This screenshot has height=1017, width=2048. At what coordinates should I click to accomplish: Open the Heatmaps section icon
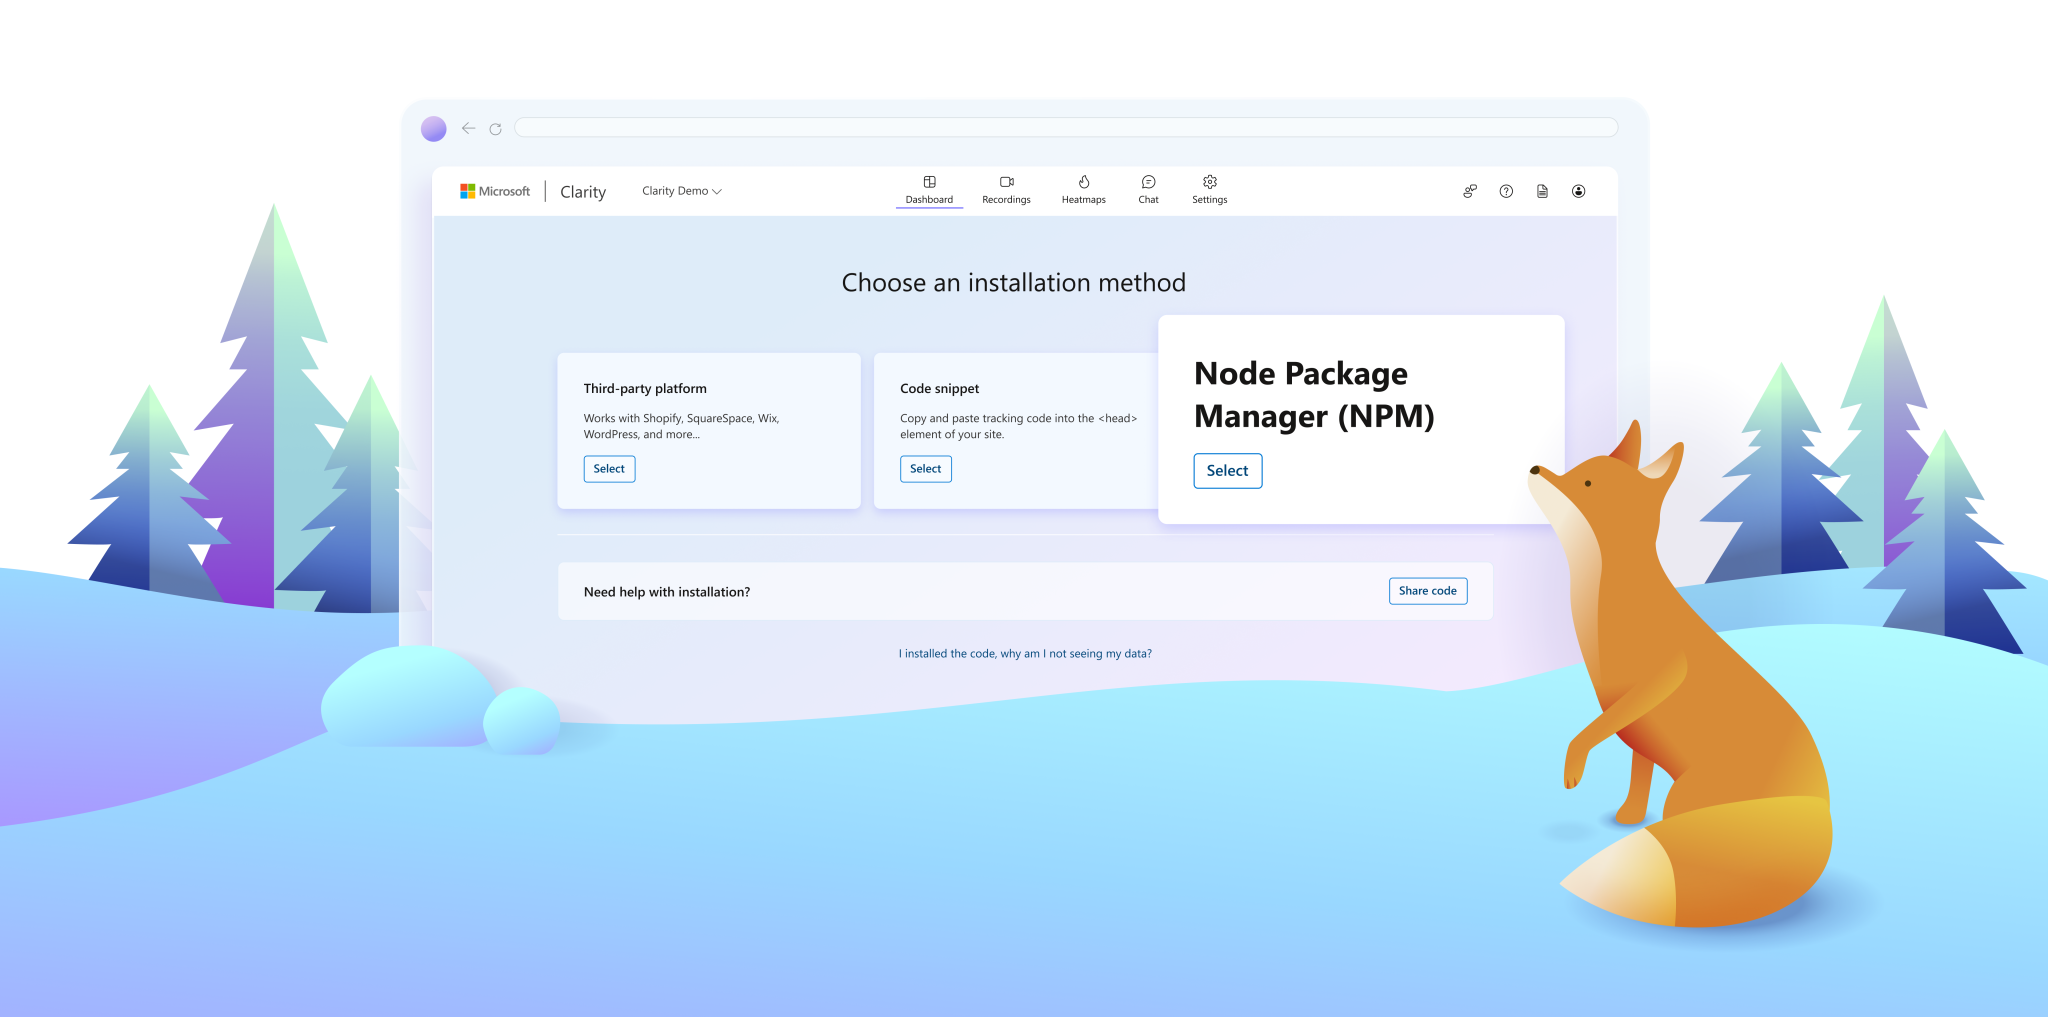(x=1083, y=183)
